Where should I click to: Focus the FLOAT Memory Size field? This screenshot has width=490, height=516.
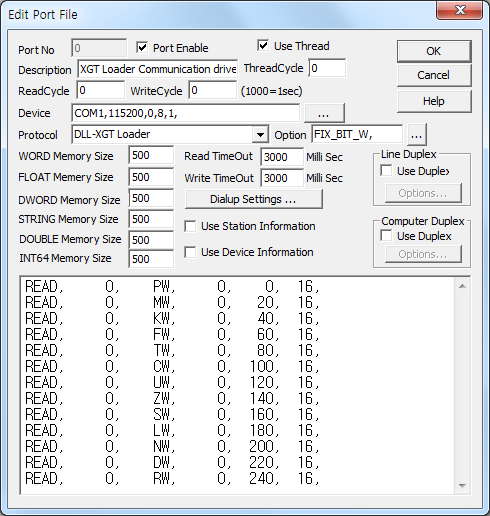click(x=151, y=177)
